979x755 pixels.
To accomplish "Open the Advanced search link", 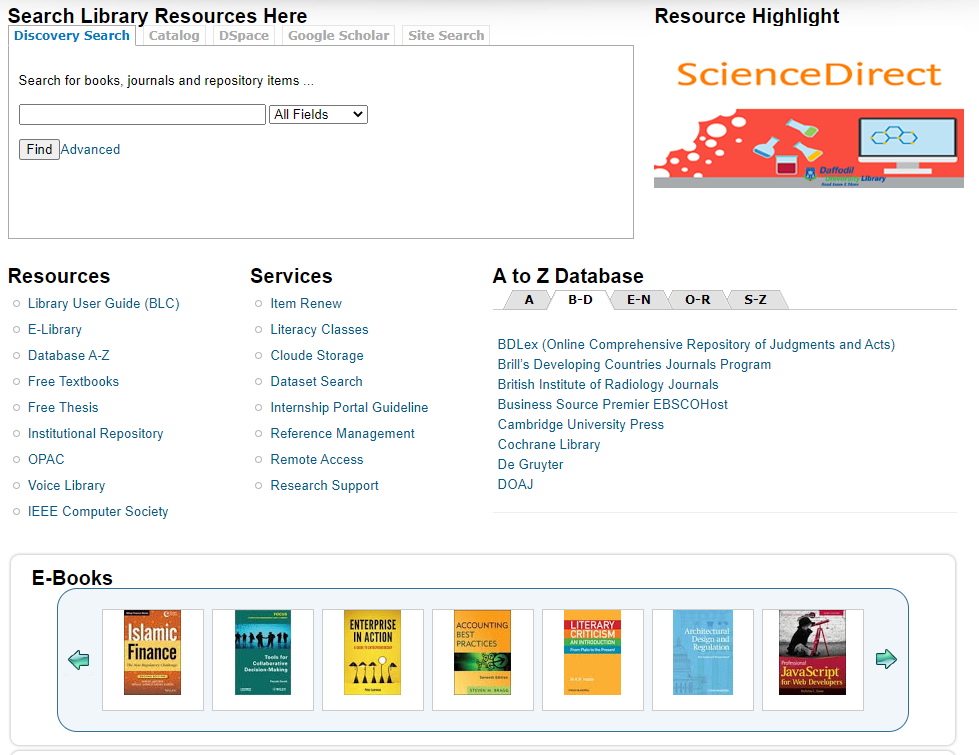I will point(91,149).
